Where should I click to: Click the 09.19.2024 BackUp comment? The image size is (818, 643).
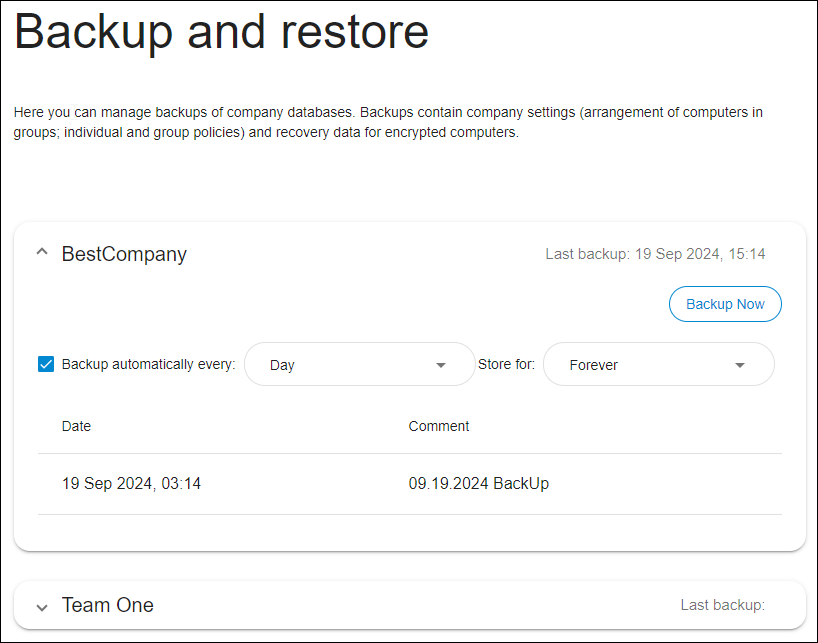tap(478, 483)
